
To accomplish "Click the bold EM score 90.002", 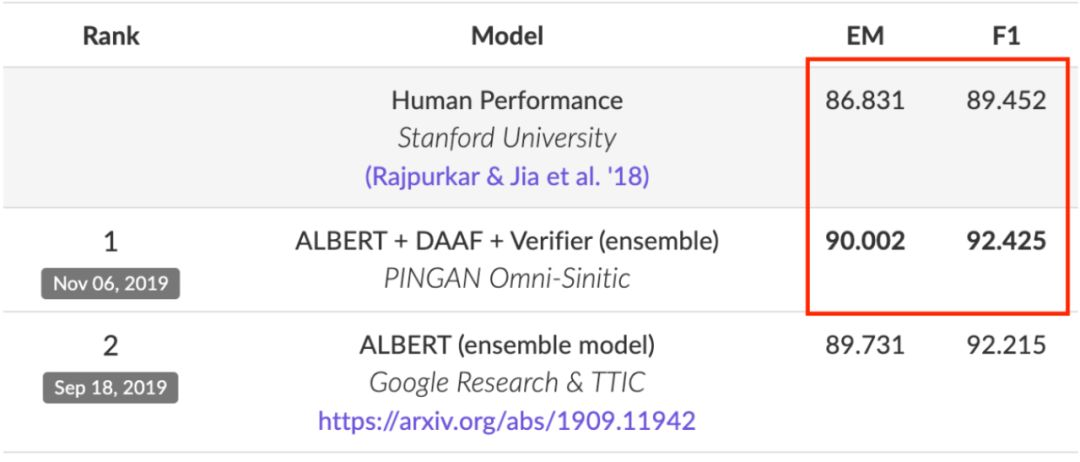I will pos(865,241).
